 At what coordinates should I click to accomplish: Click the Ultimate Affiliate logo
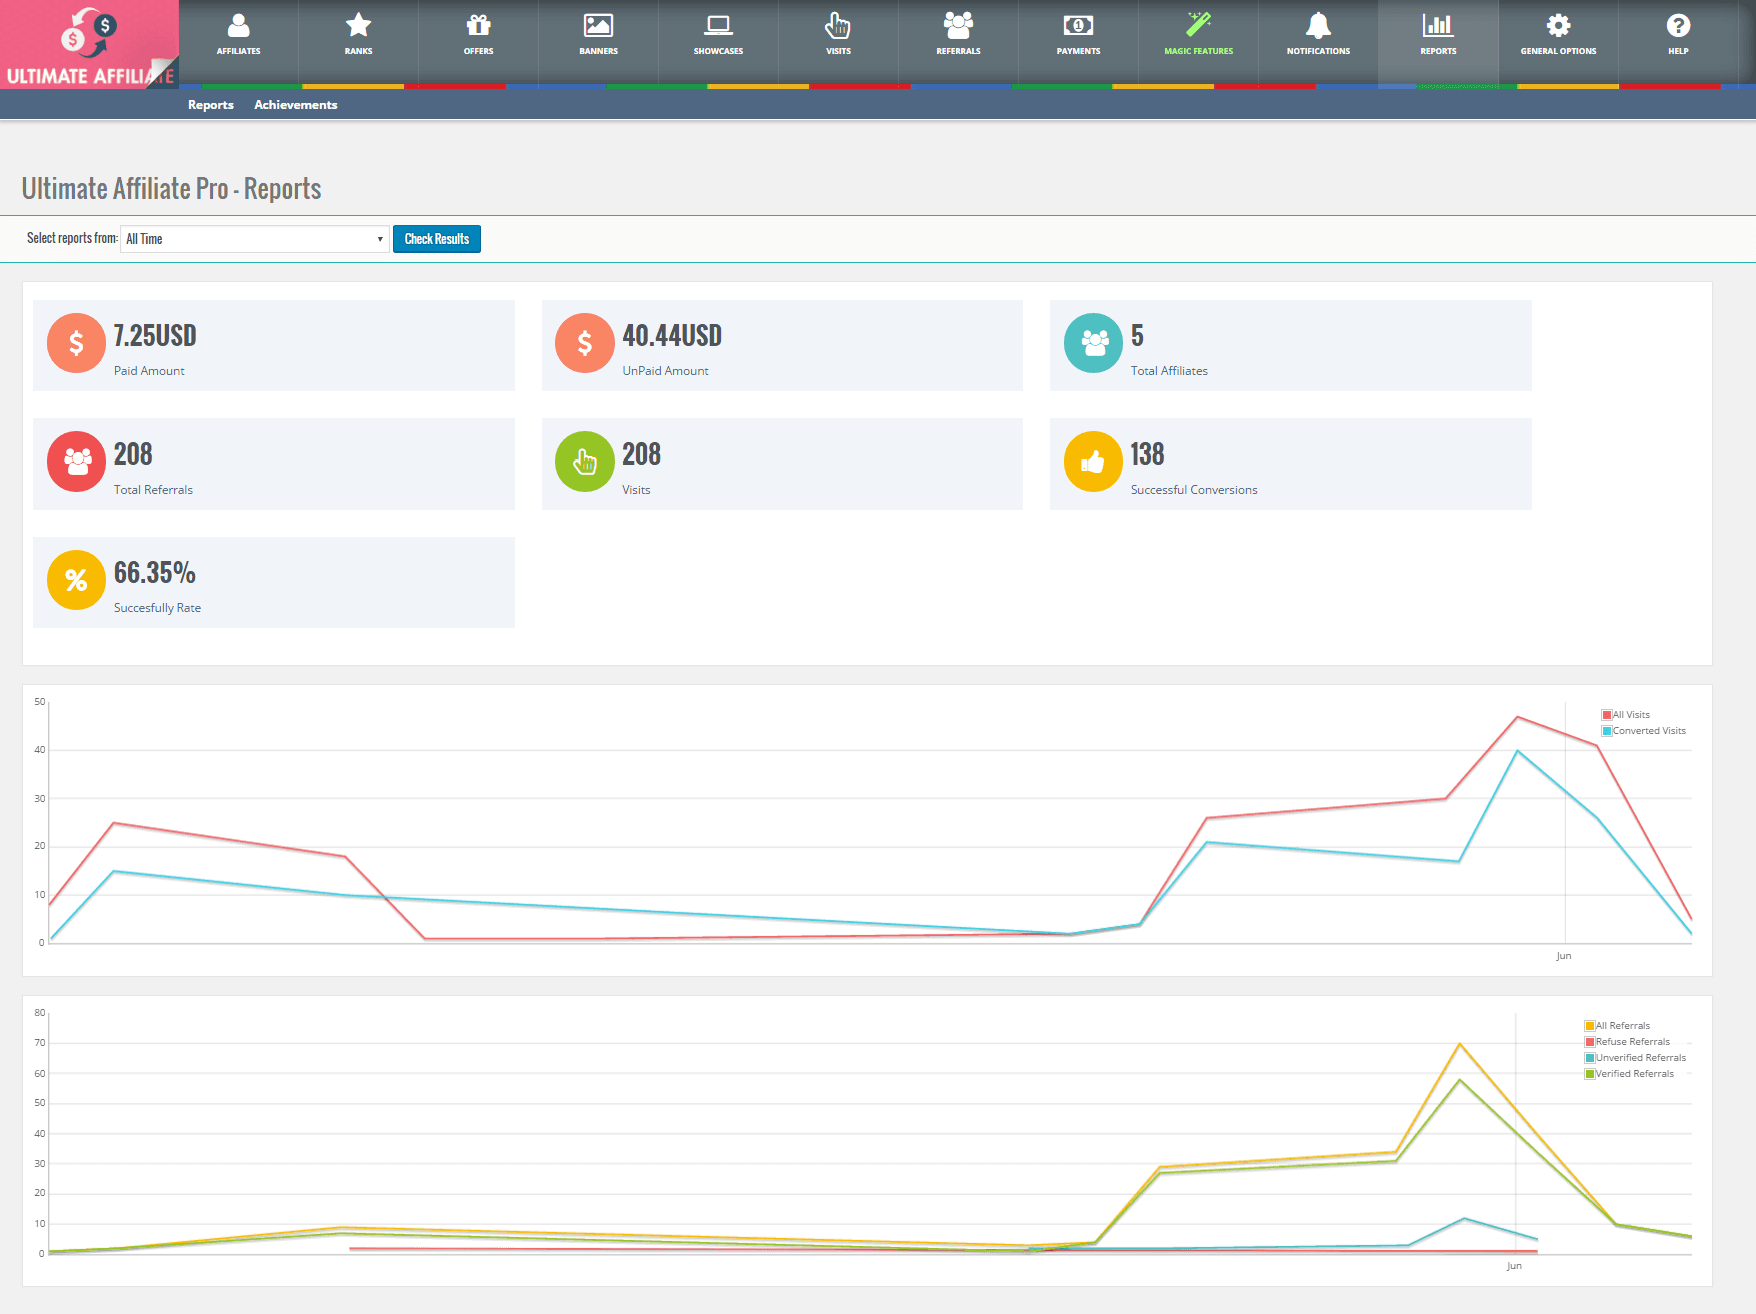(x=90, y=45)
